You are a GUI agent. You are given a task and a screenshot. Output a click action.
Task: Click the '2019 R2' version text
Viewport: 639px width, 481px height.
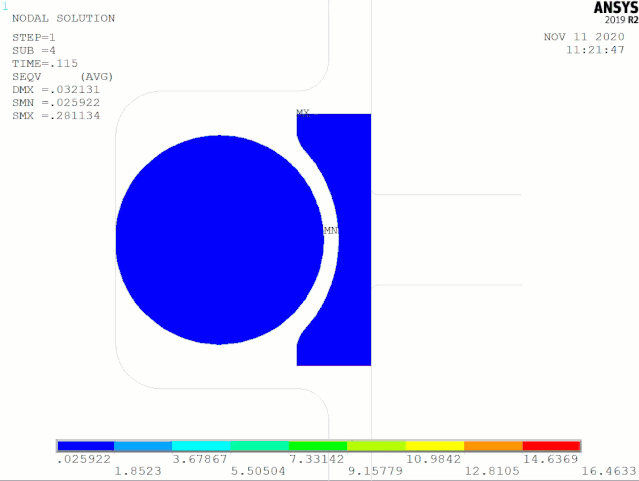point(621,20)
